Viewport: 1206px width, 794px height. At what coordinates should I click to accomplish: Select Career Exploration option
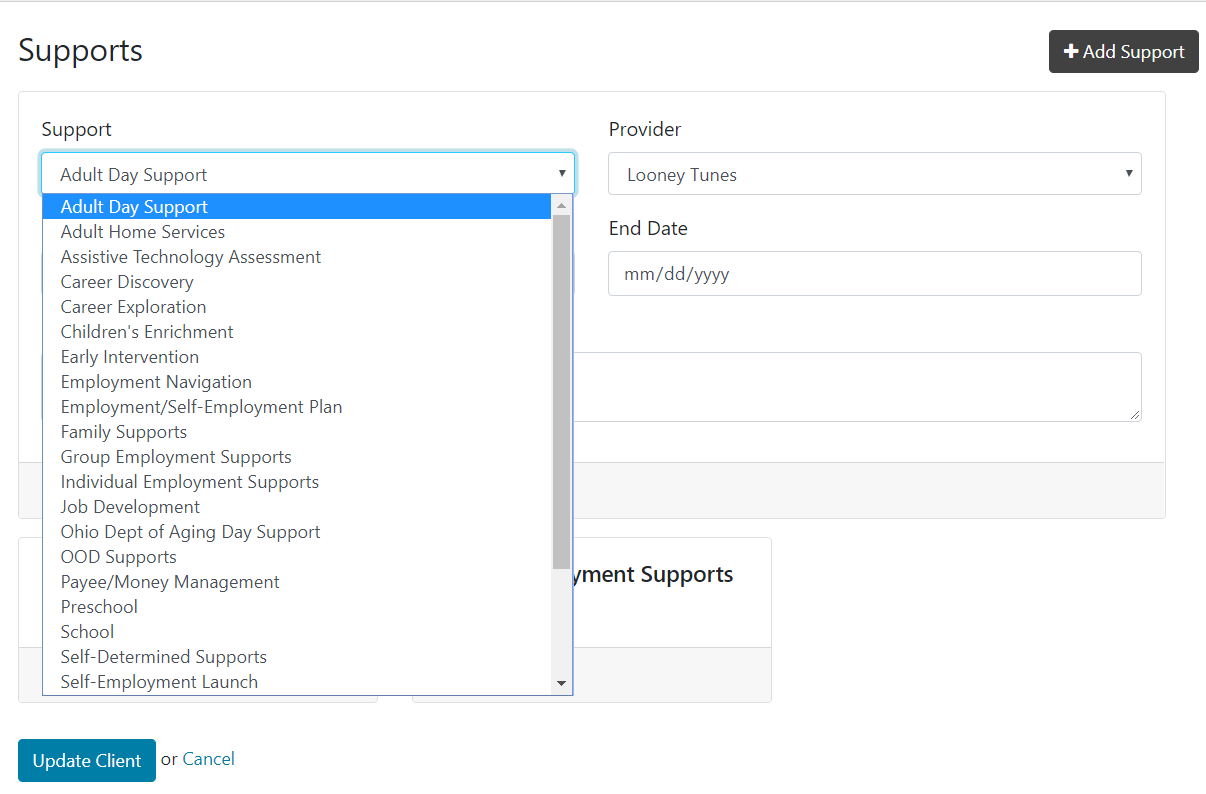pos(133,307)
